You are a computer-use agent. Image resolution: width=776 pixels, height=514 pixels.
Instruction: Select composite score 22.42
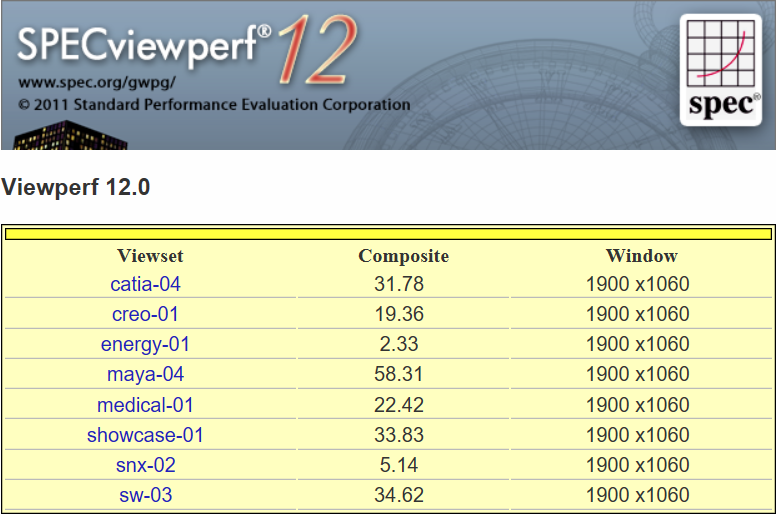(399, 405)
